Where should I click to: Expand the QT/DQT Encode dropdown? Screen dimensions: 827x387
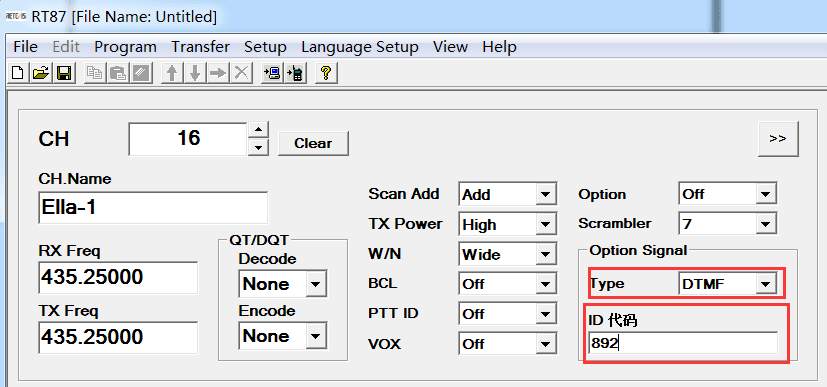[315, 336]
